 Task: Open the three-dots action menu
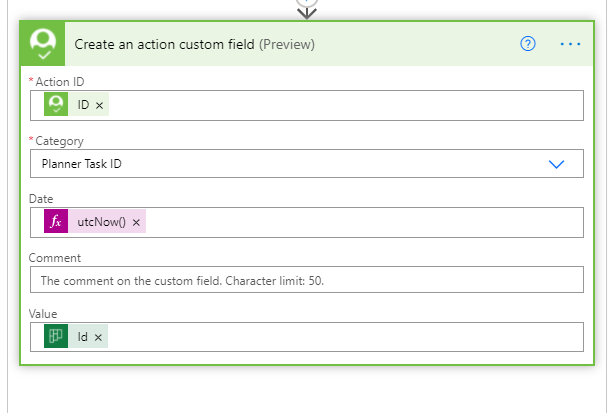[570, 44]
